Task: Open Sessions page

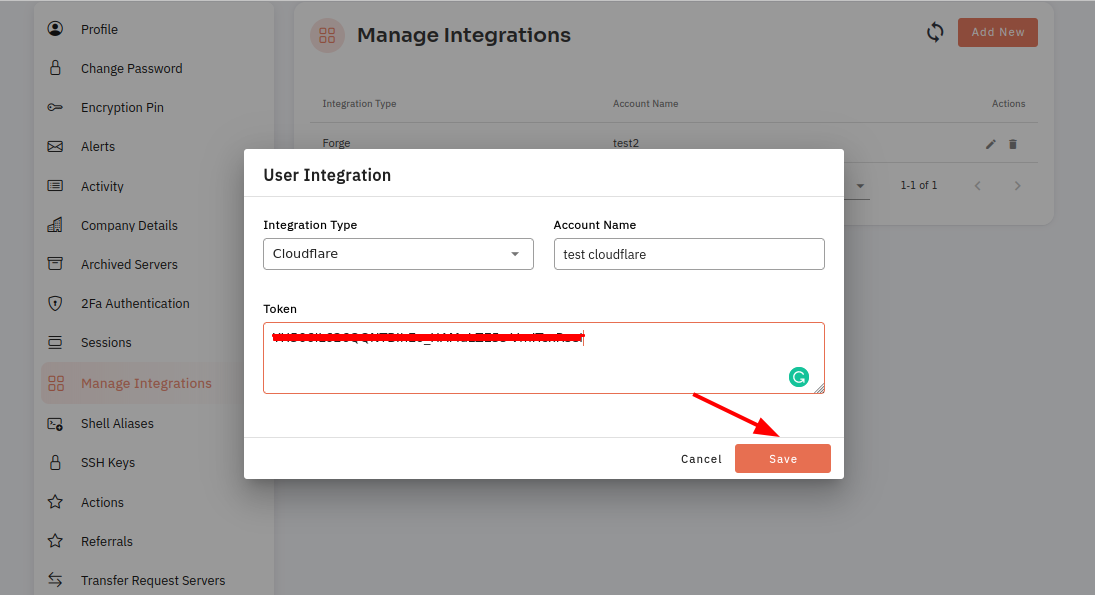Action: 106,343
